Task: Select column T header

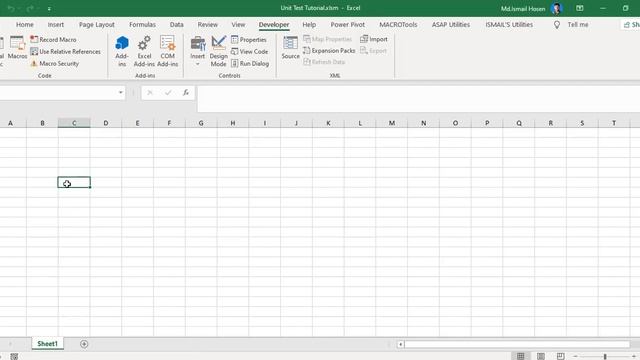Action: tap(614, 123)
